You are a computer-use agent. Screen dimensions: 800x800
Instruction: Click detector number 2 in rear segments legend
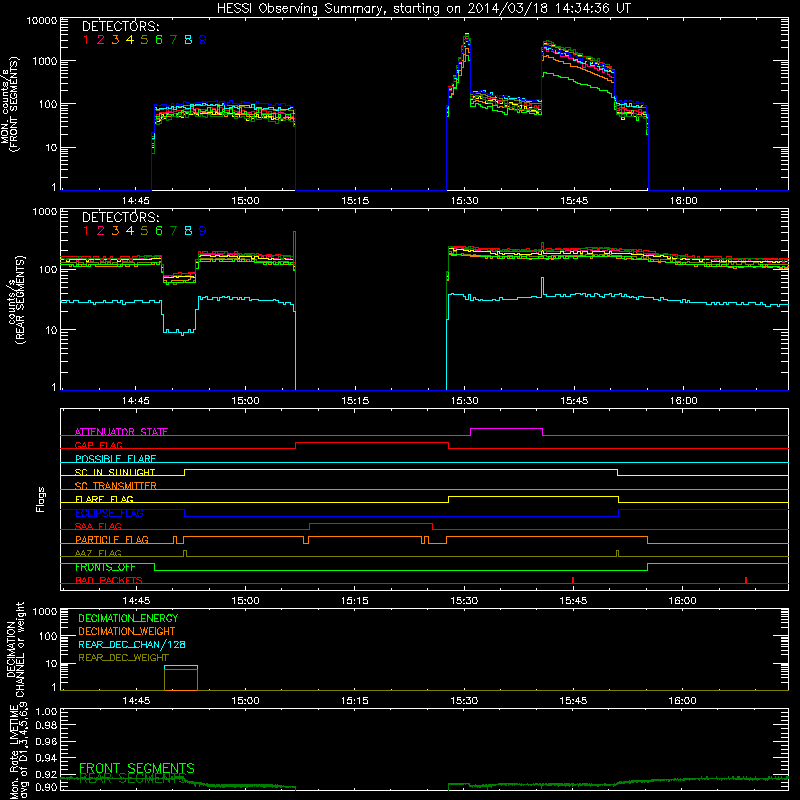point(101,231)
